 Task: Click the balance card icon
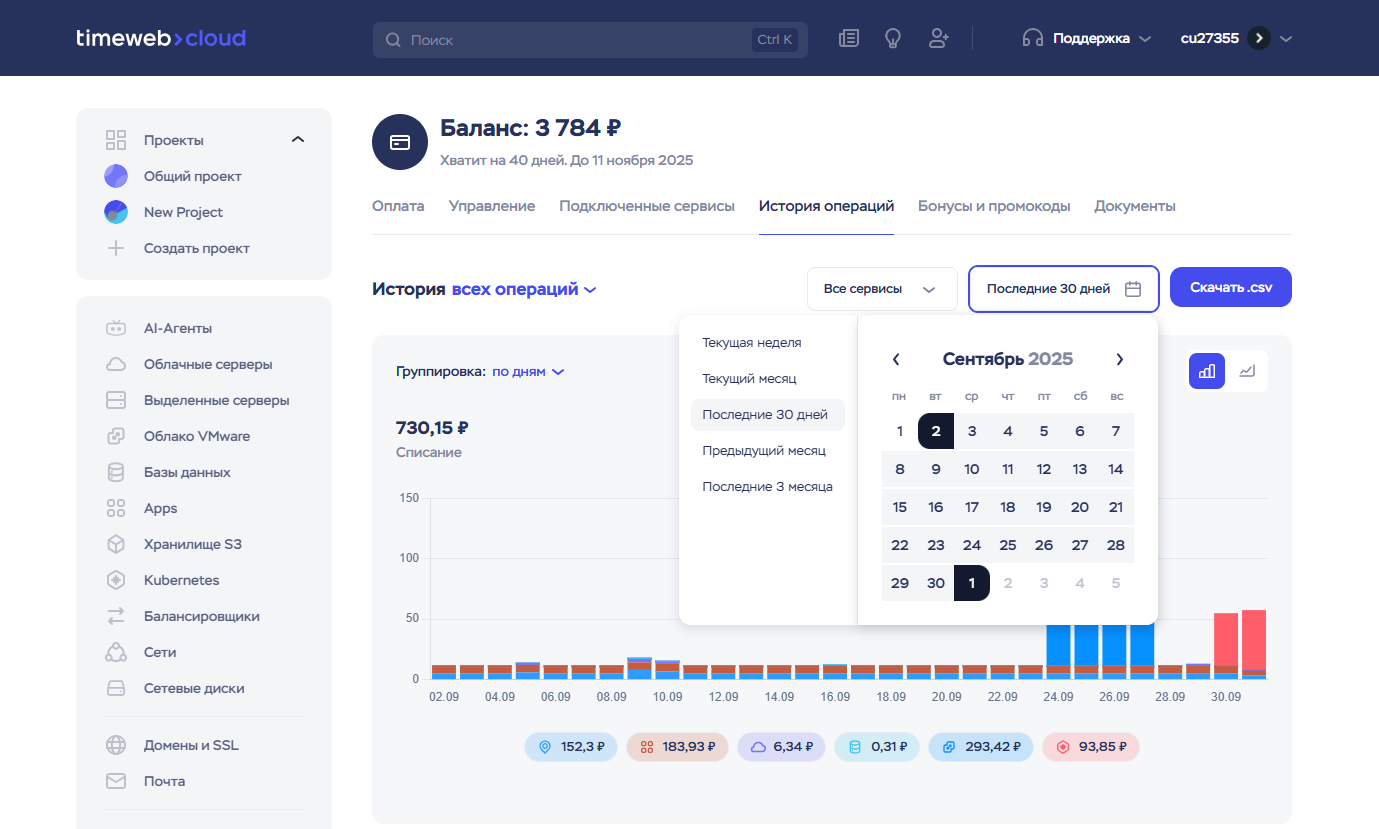pos(400,142)
